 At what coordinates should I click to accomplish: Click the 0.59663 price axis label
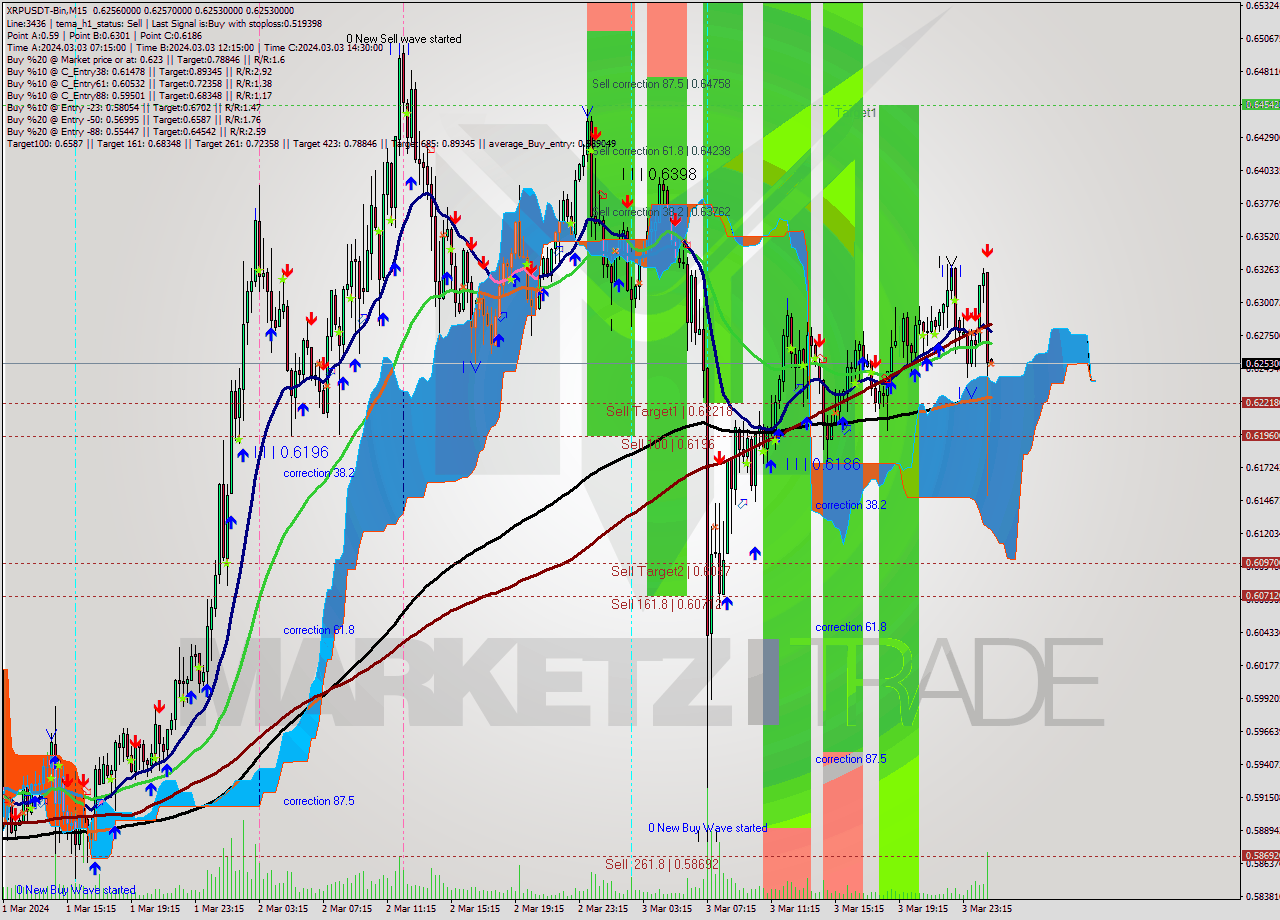tap(1262, 731)
